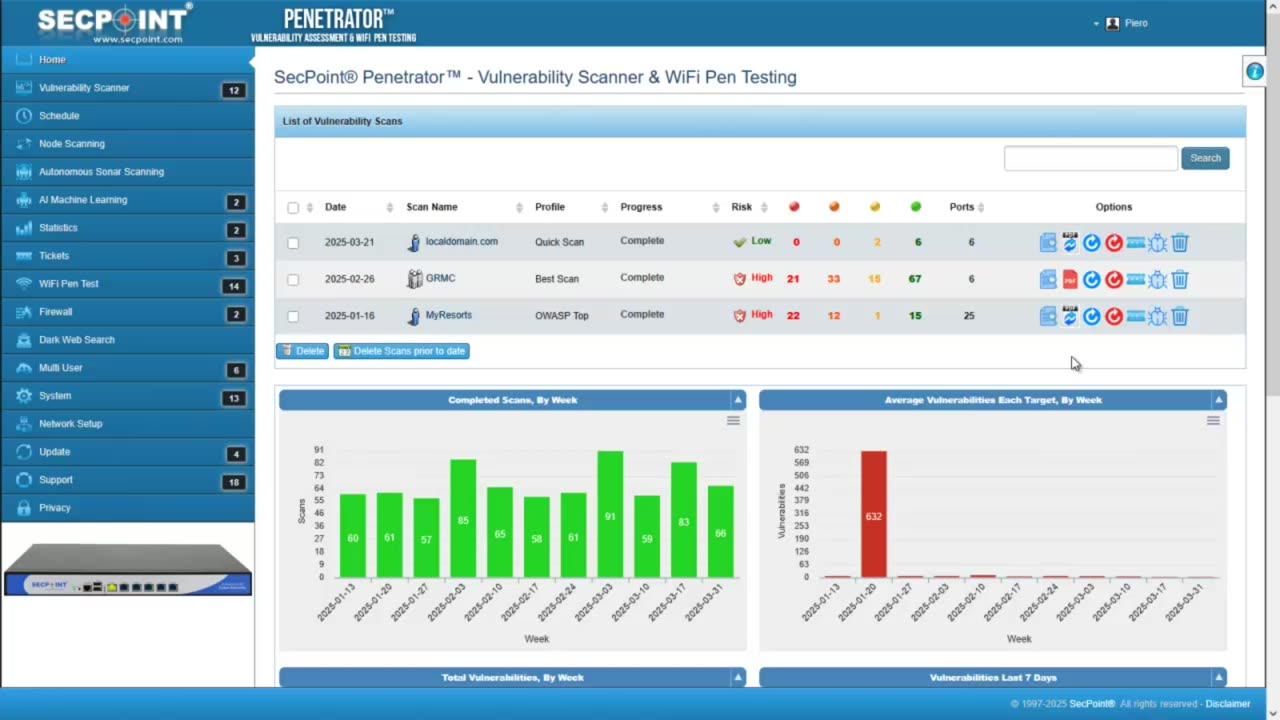The height and width of the screenshot is (720, 1280).
Task: Open Home in sidebar menu
Action: tap(127, 60)
